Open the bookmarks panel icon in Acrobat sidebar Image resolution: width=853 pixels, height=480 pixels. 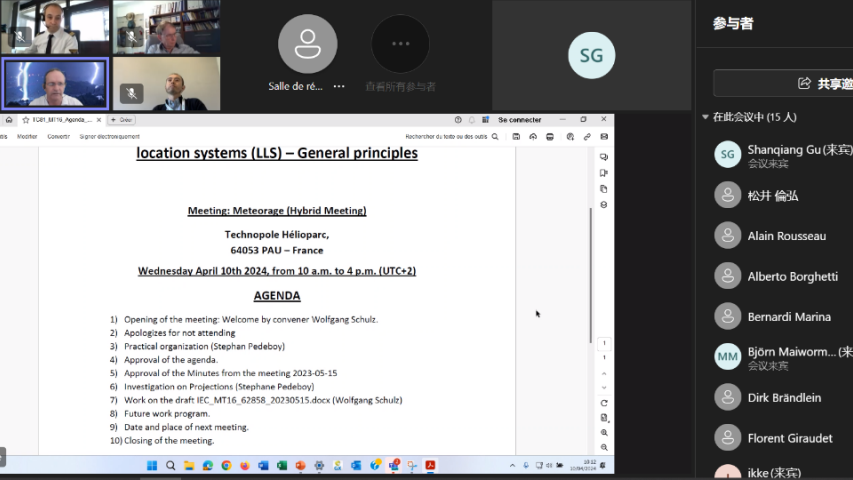(x=604, y=173)
